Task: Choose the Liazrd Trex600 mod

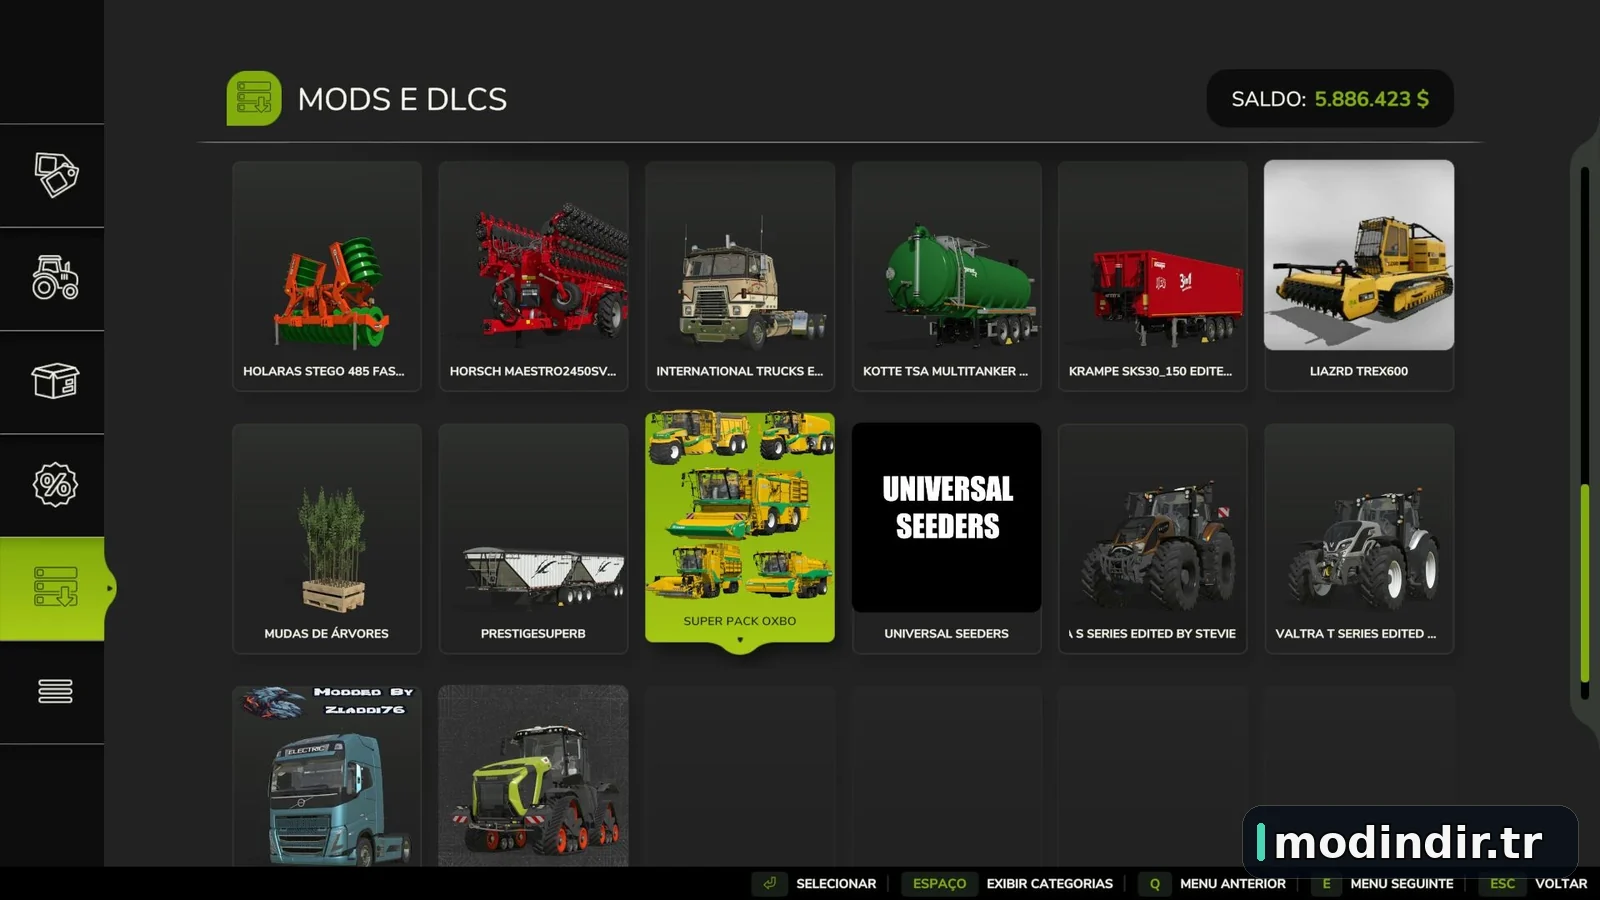Action: tap(1359, 275)
